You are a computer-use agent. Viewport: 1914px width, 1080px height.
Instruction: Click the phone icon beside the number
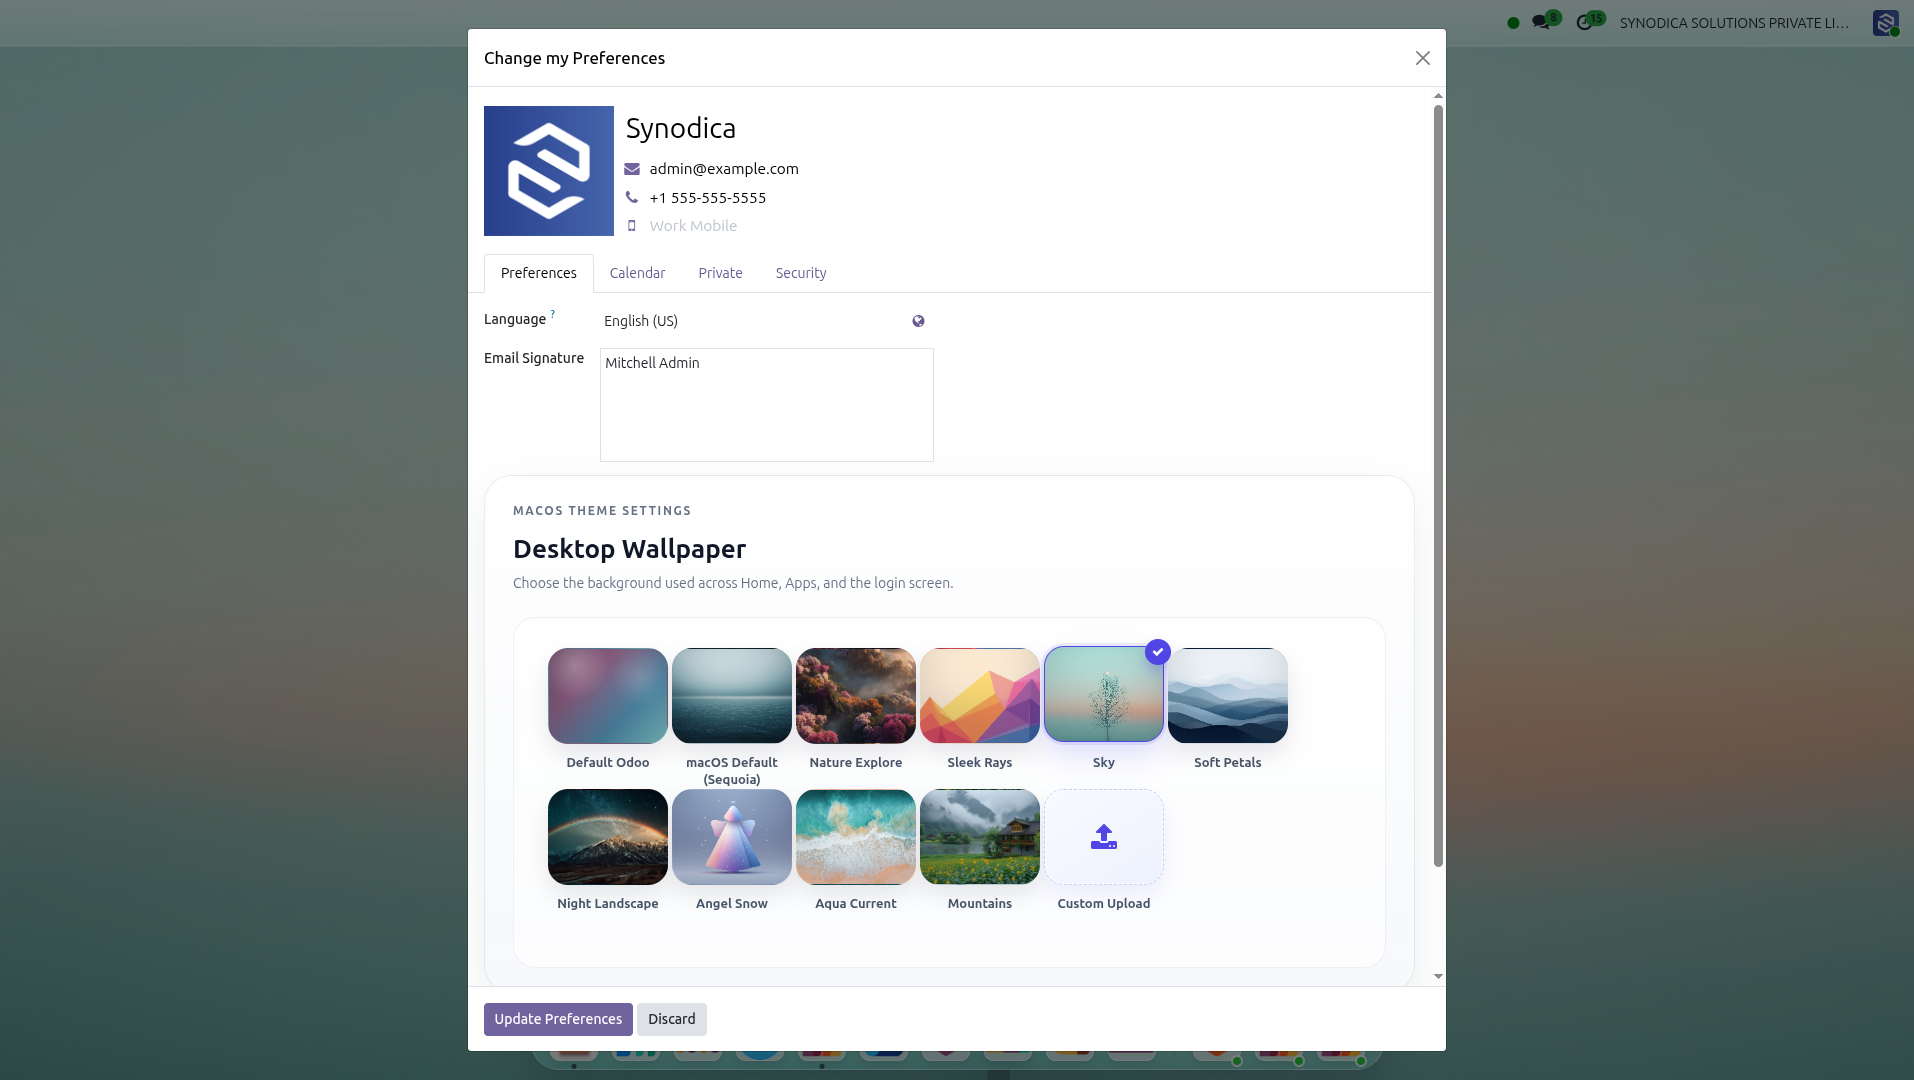(632, 197)
